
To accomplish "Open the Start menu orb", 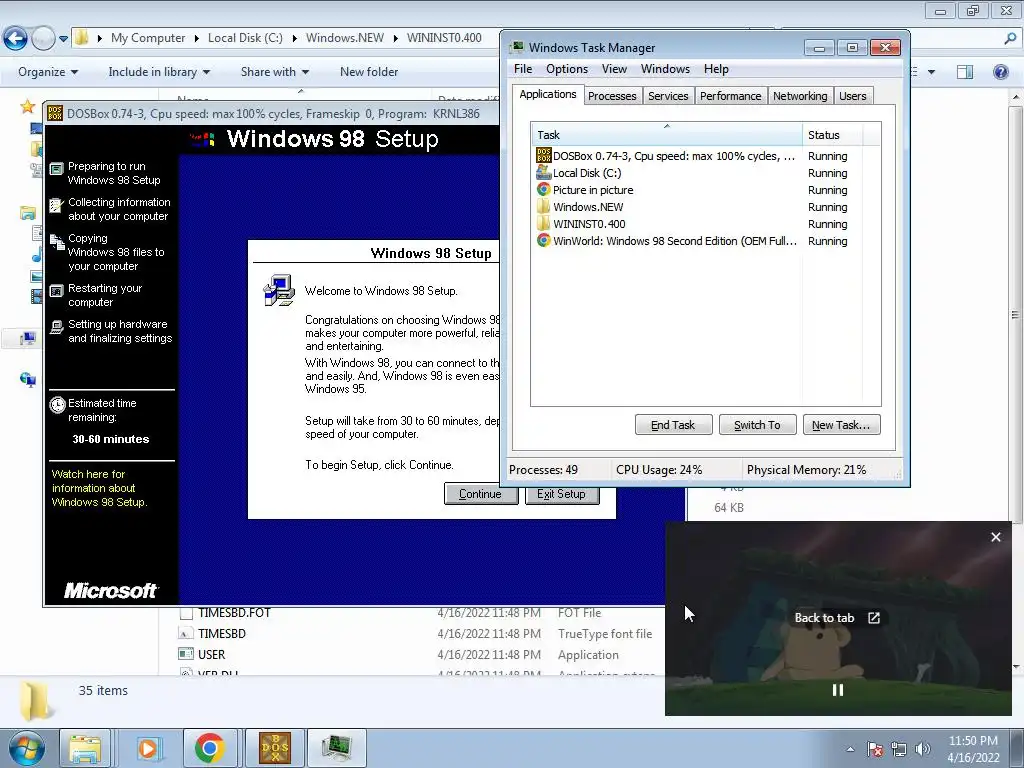I will coord(26,748).
